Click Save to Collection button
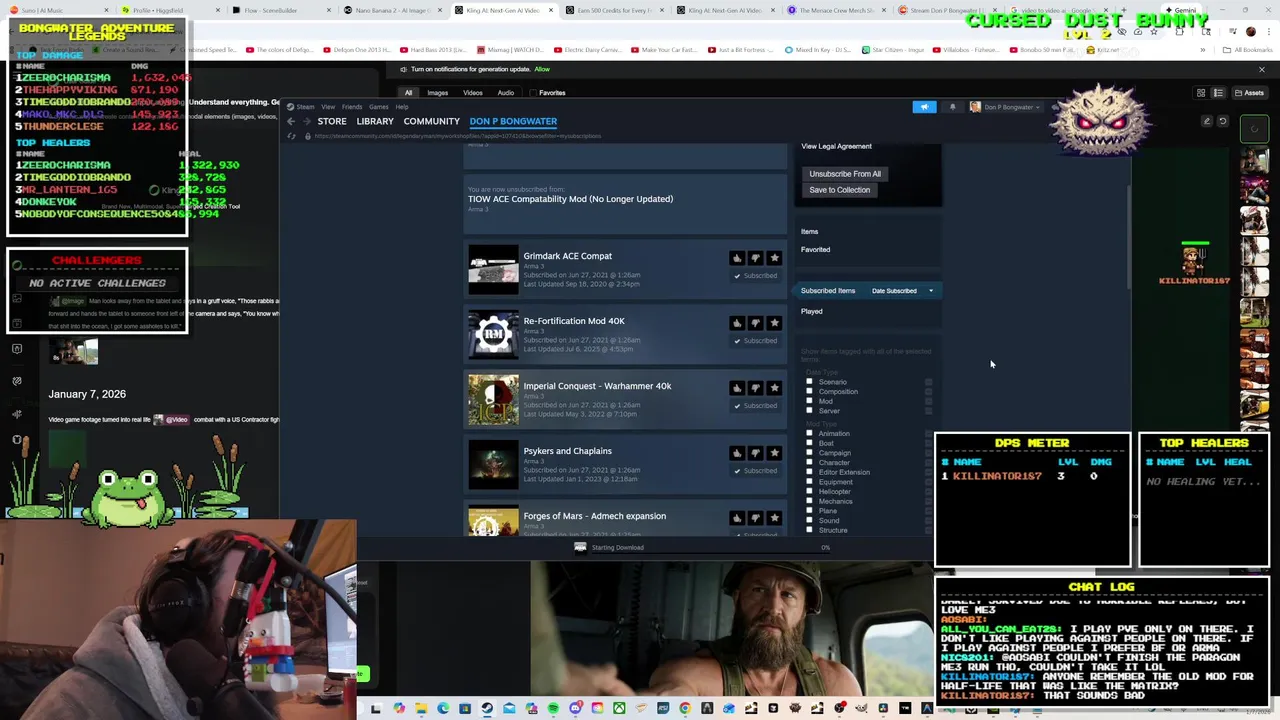1280x720 pixels. [840, 190]
